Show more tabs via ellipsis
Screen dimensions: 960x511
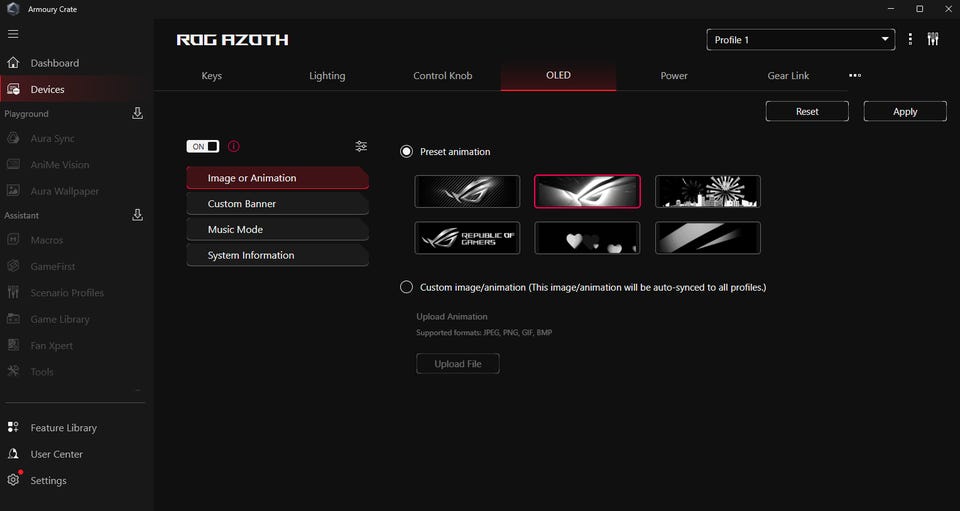[855, 75]
